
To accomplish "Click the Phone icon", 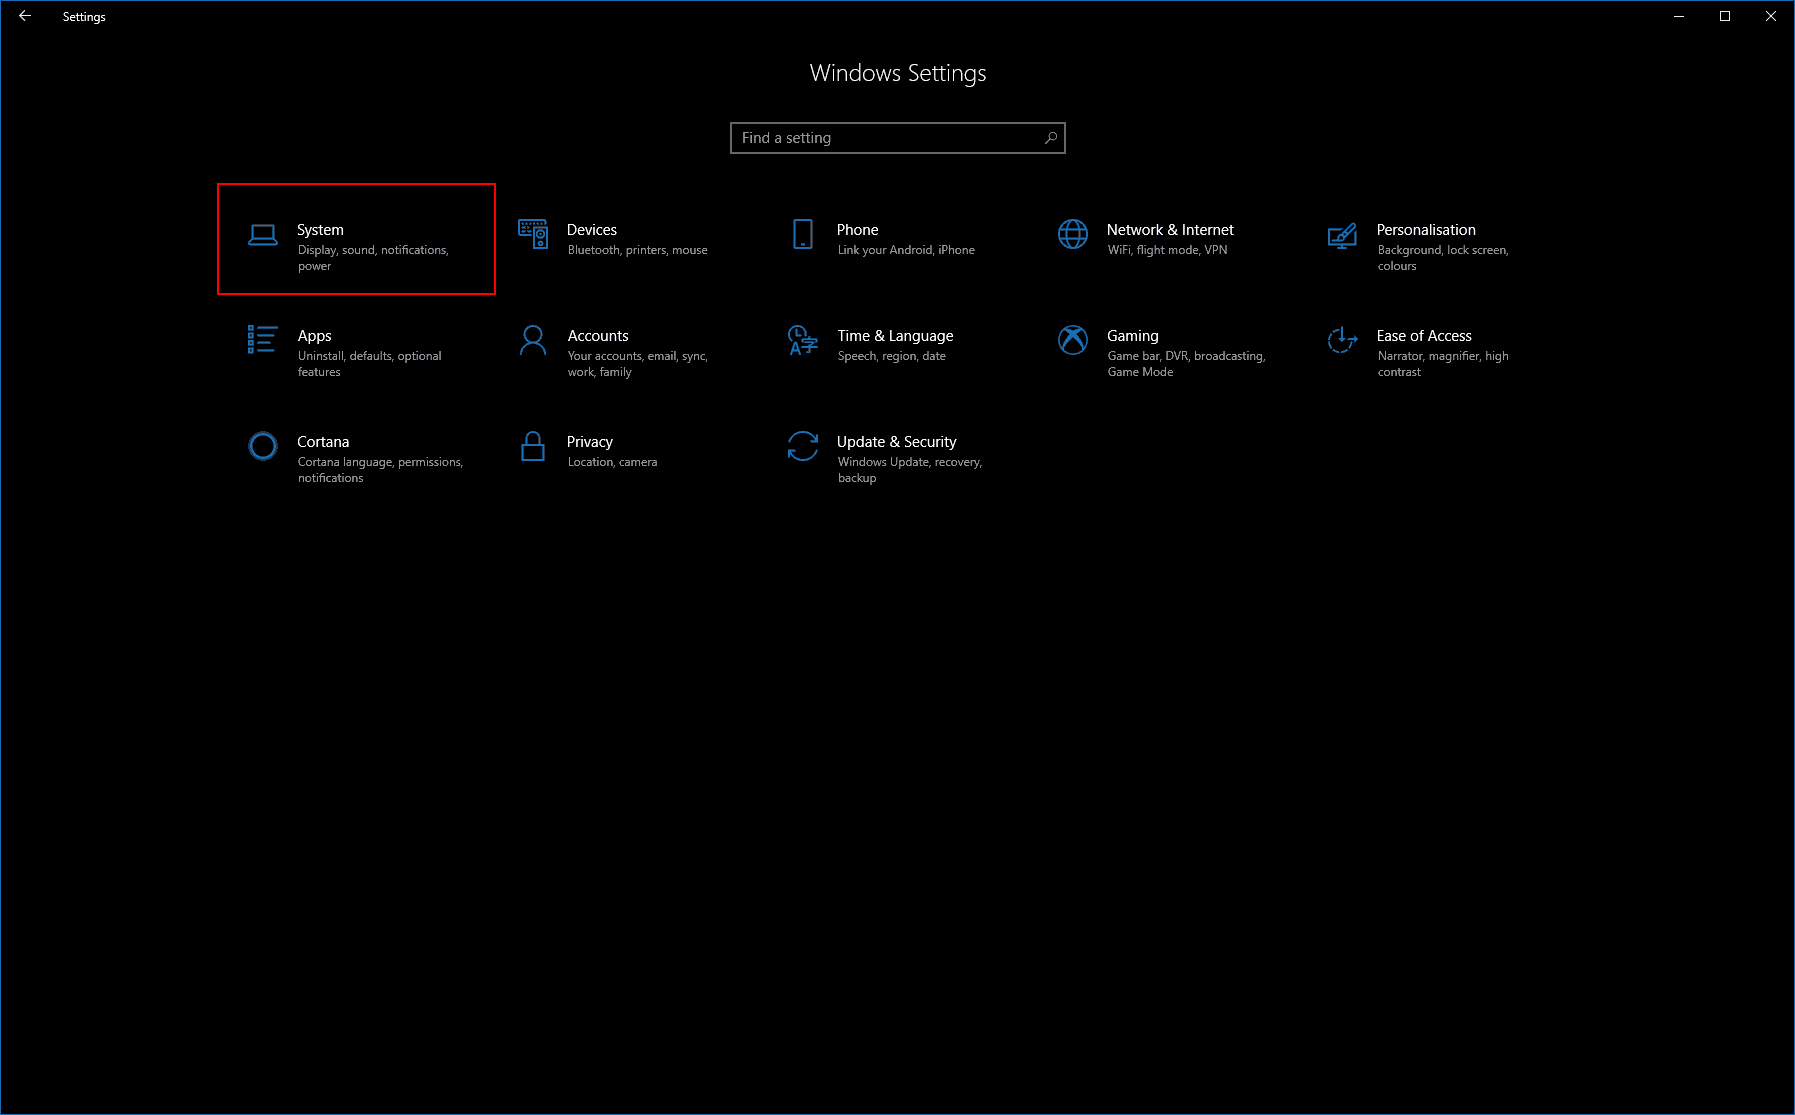I will coord(803,234).
